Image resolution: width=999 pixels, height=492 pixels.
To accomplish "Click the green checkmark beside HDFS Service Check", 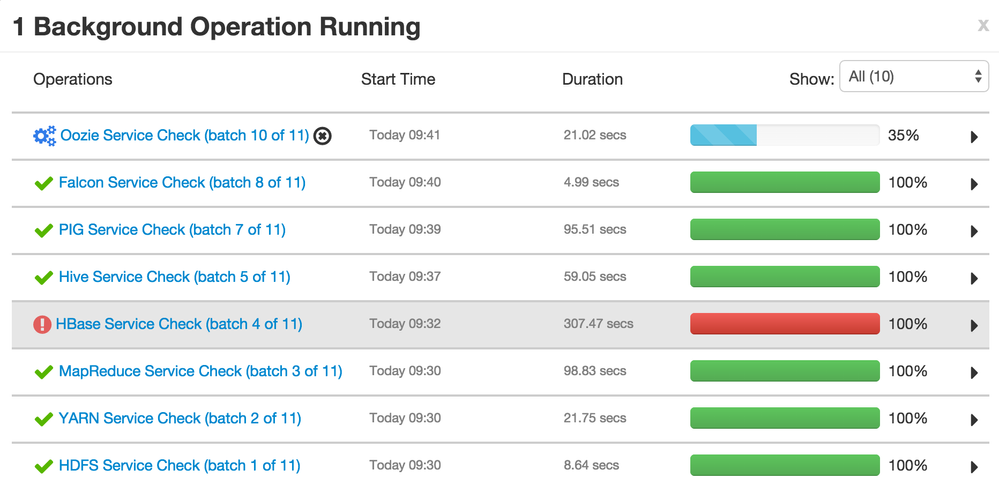I will coord(43,466).
